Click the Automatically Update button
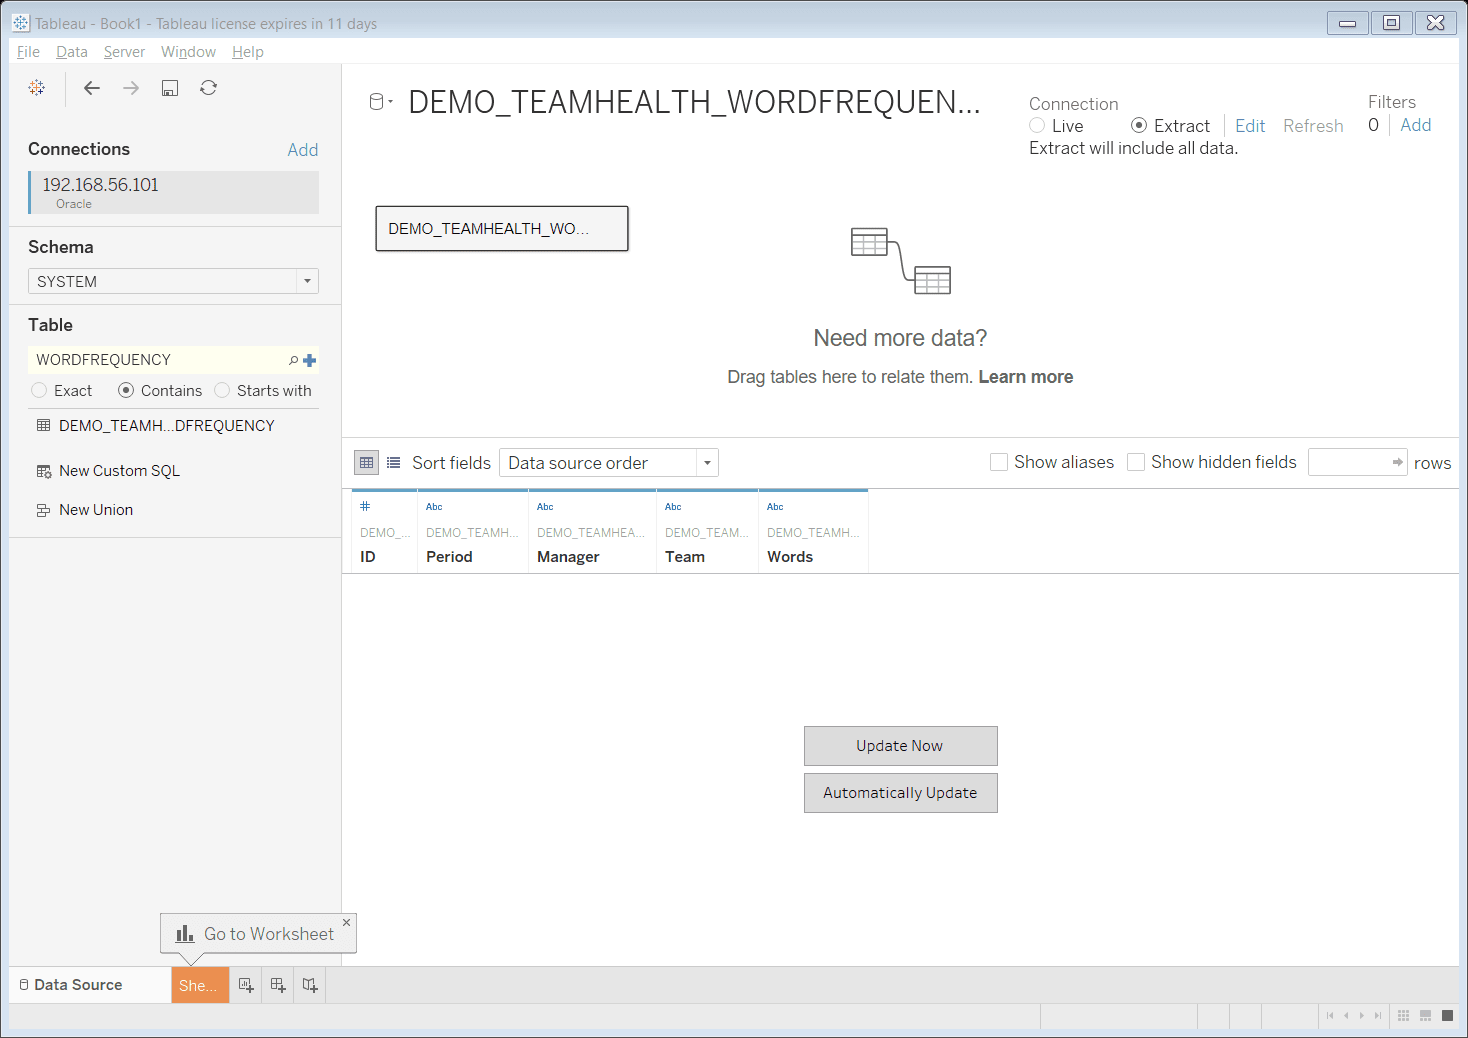Screen dimensions: 1468x1038 coord(900,793)
